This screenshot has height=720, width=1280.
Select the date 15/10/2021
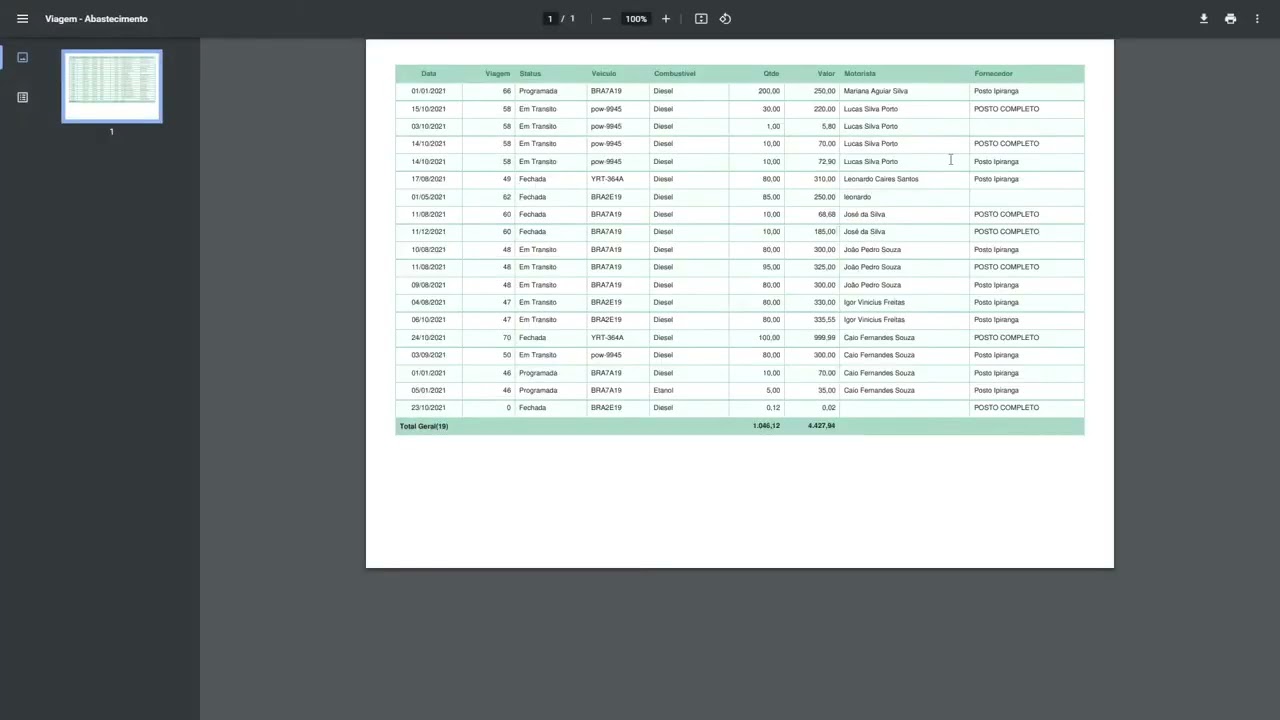pyautogui.click(x=429, y=109)
